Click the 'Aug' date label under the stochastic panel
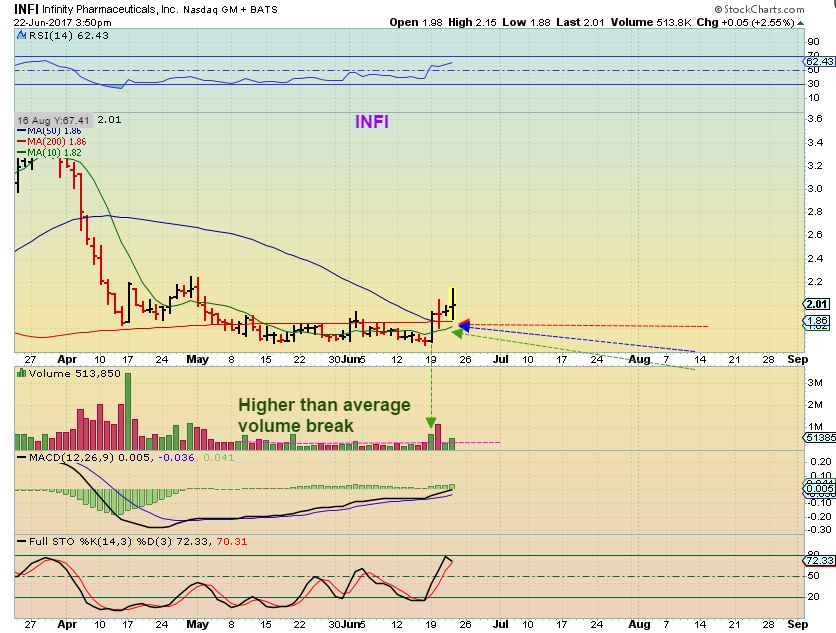 pyautogui.click(x=639, y=624)
